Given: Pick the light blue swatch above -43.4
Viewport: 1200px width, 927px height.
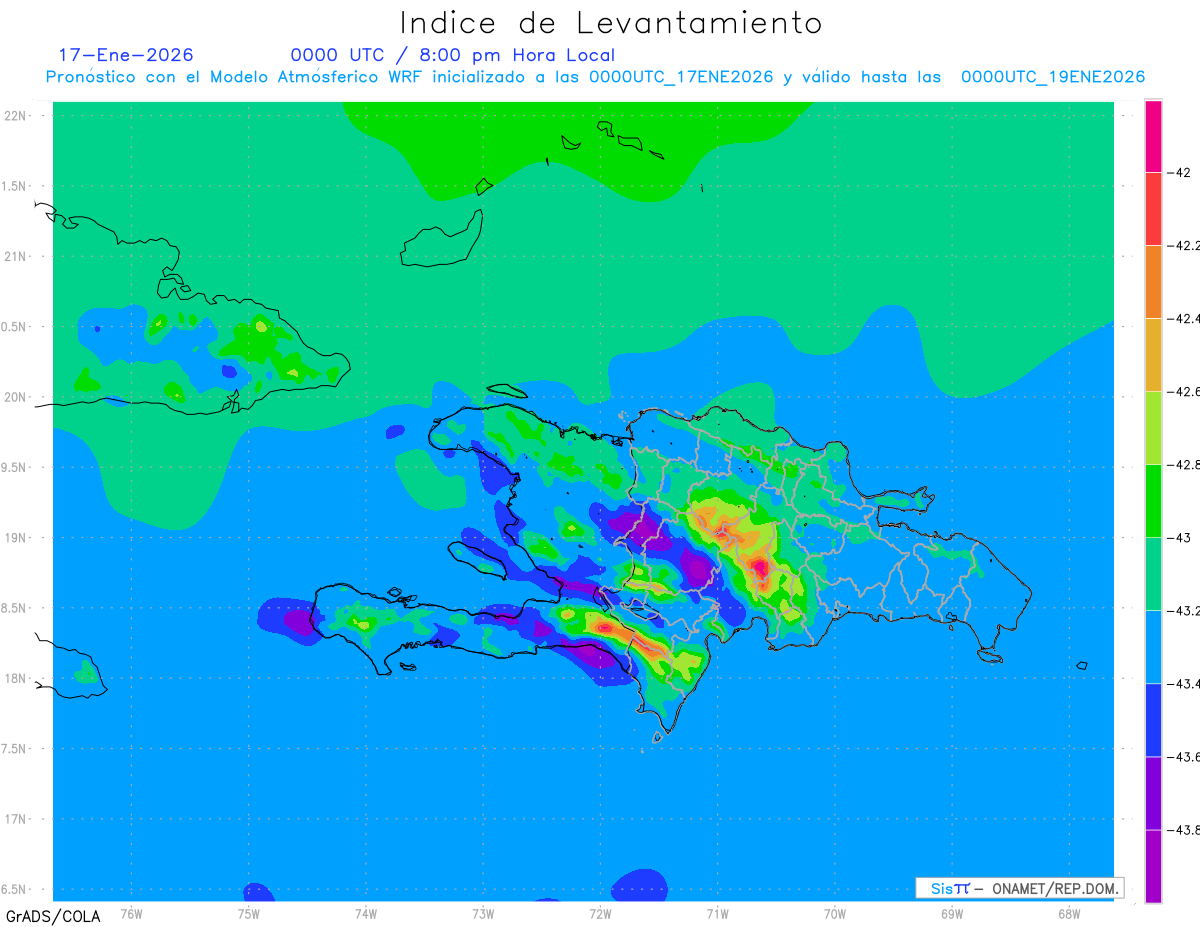Looking at the screenshot, I should [1153, 647].
